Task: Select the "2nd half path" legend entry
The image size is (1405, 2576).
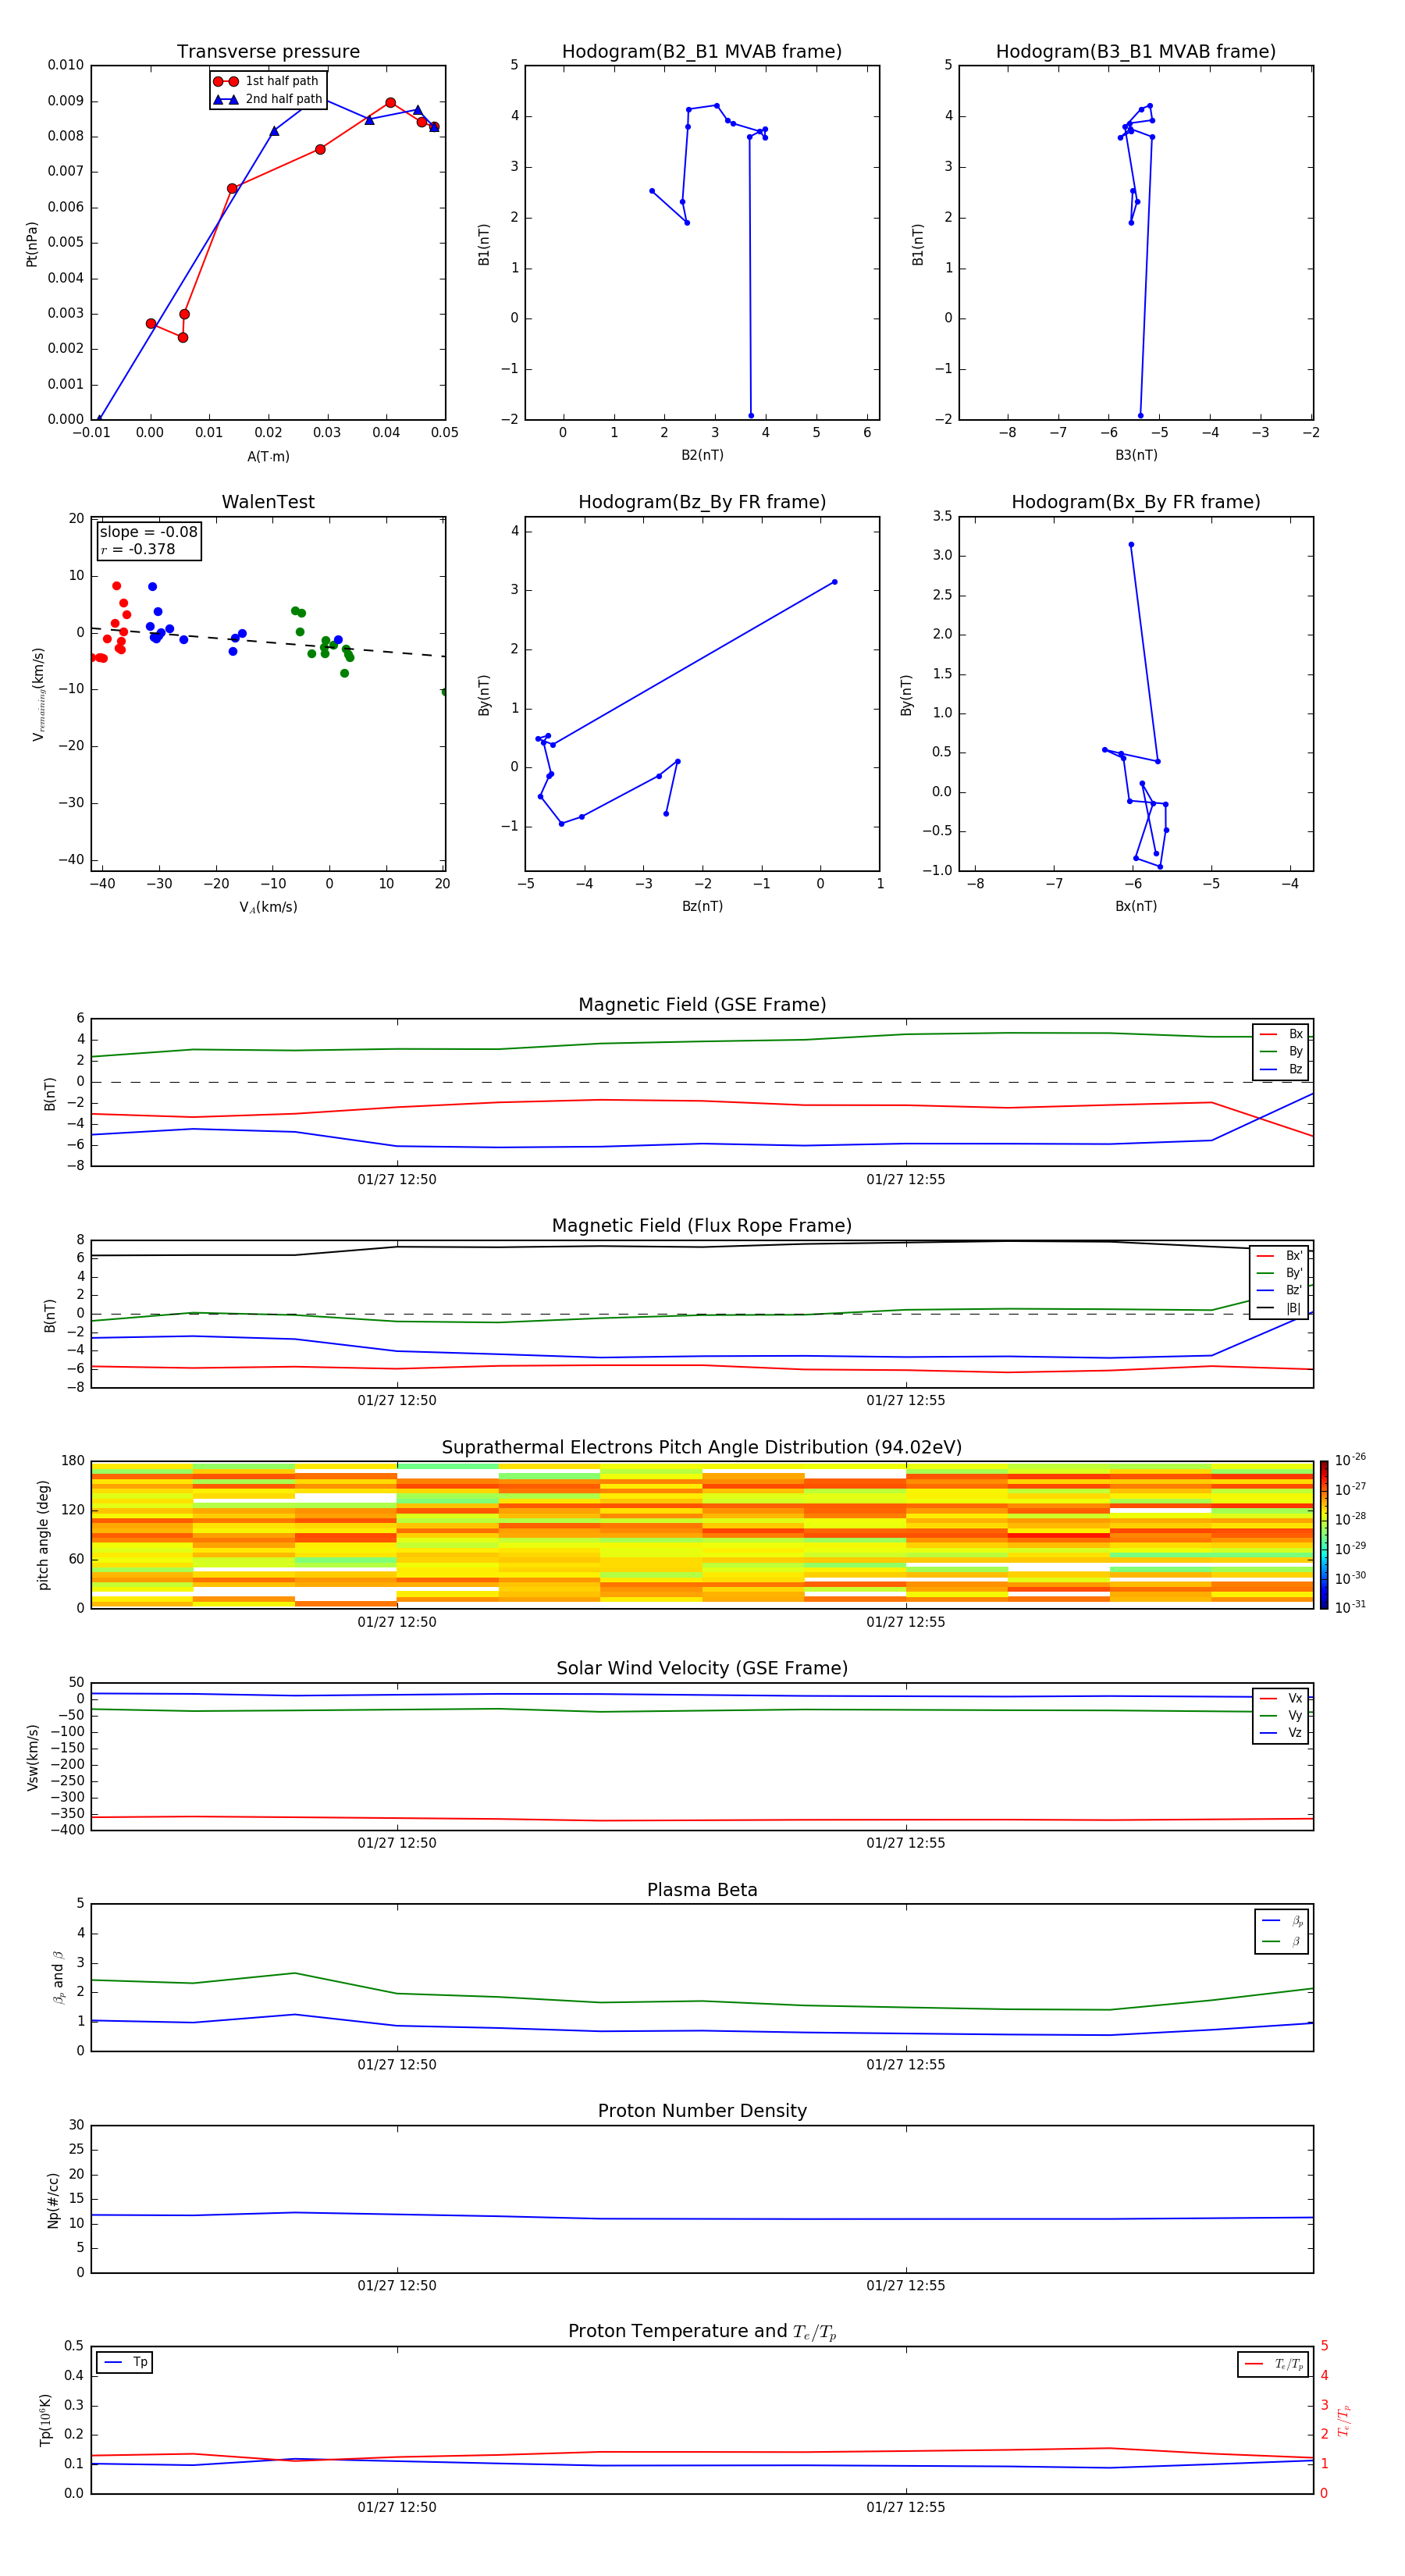Action: [x=267, y=99]
